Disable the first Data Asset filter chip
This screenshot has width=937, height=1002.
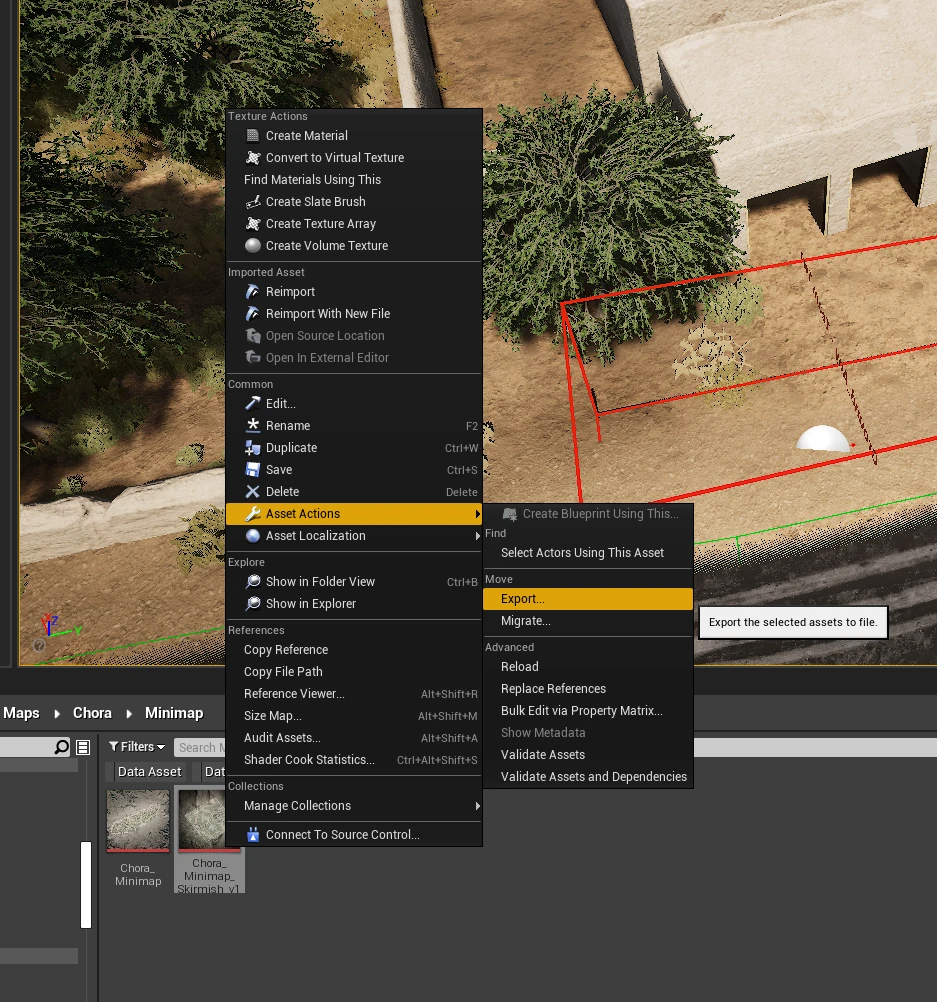pos(149,771)
